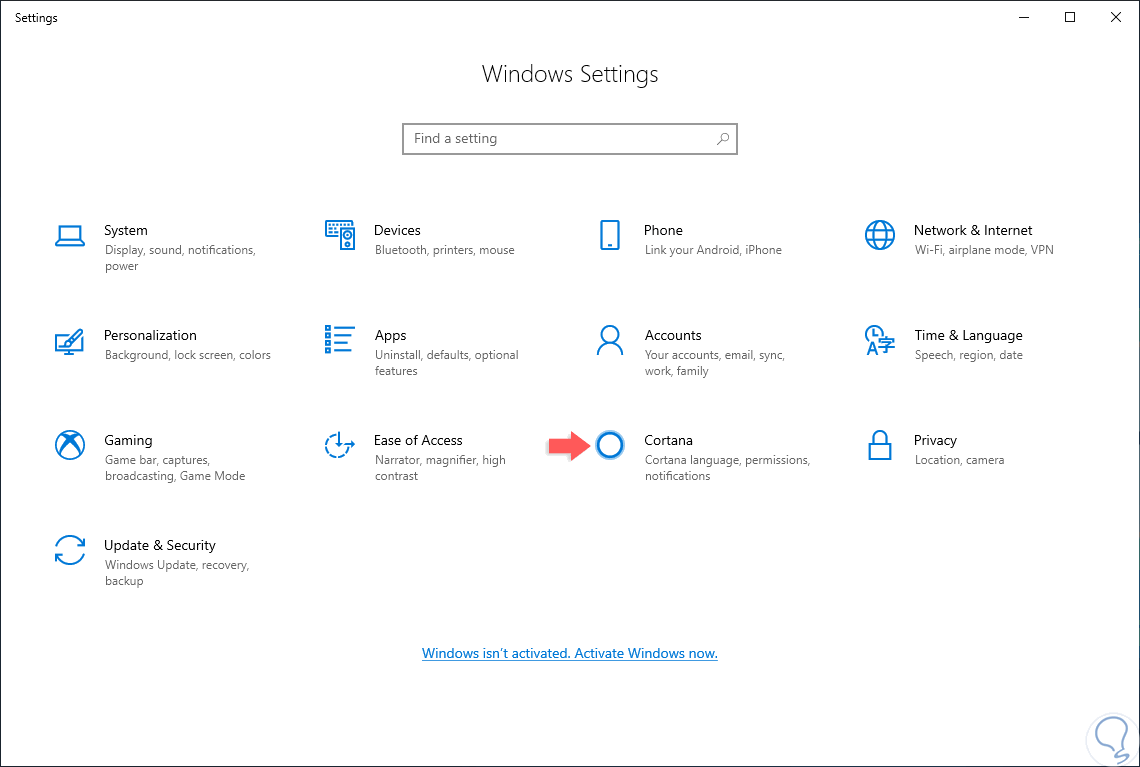The width and height of the screenshot is (1140, 767).
Task: Select the Accounts heading
Action: coord(673,335)
